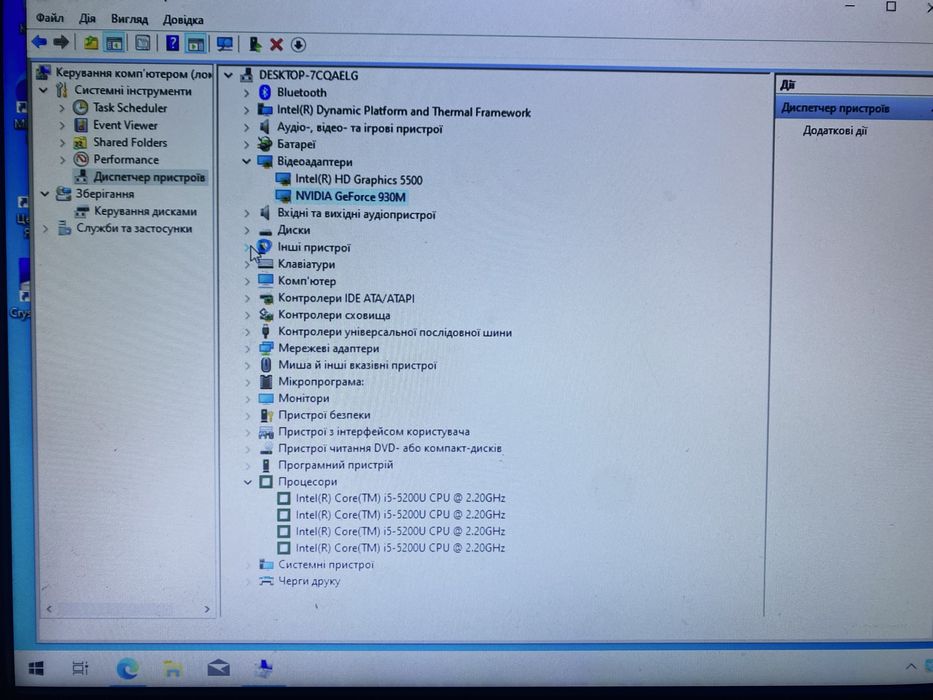Click the Help question mark toolbar icon
This screenshot has width=933, height=700.
tap(172, 43)
